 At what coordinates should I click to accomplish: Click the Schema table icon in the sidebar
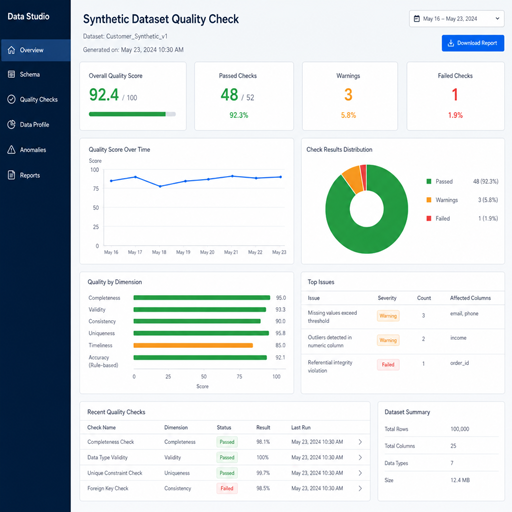(x=11, y=74)
